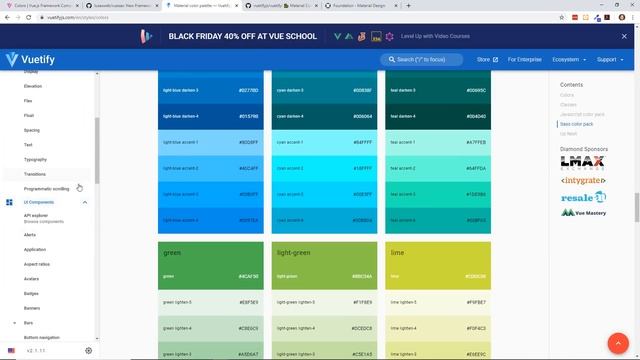Click the browser address bar
This screenshot has height=360, width=640.
(x=298, y=18)
